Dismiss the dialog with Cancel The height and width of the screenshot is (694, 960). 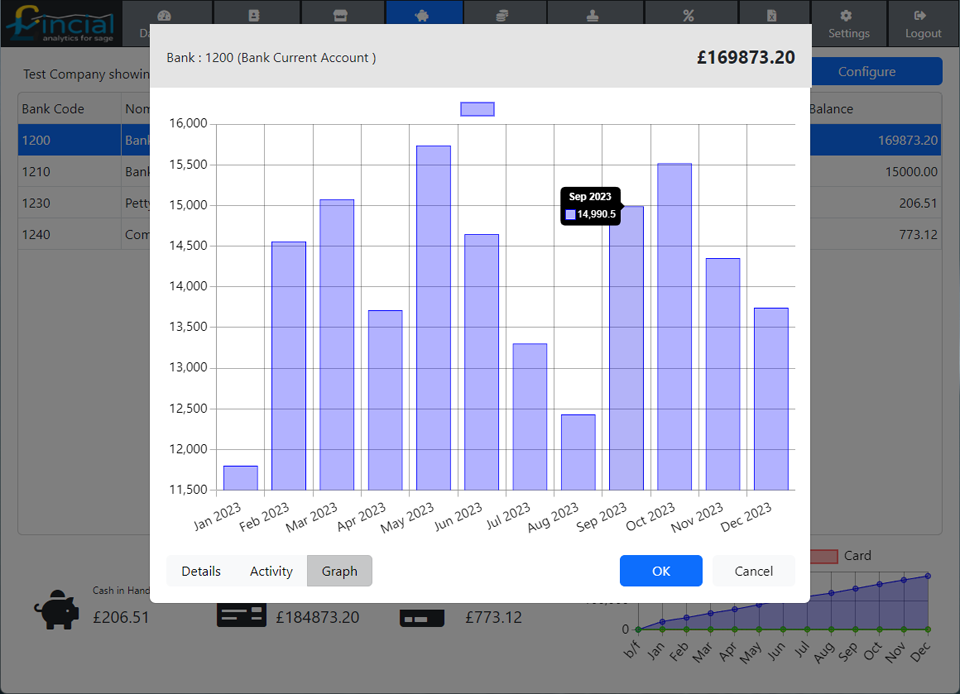(x=754, y=571)
